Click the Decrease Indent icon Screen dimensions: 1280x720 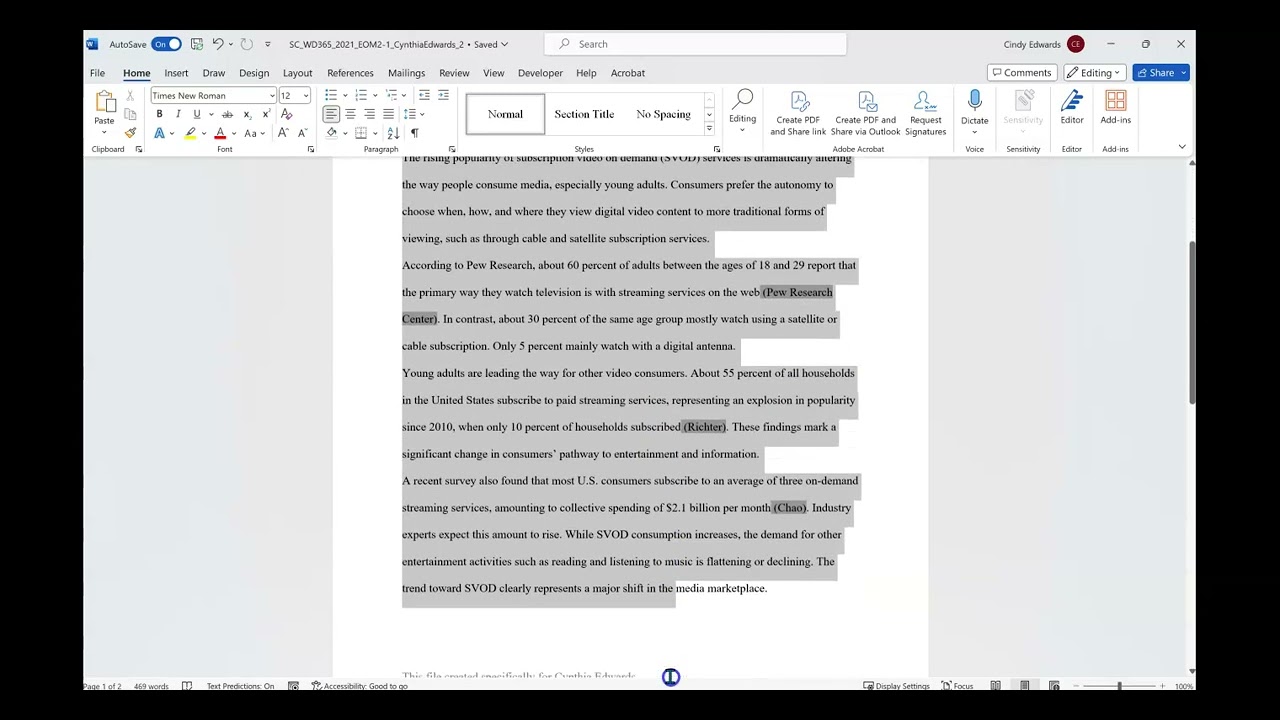click(424, 95)
